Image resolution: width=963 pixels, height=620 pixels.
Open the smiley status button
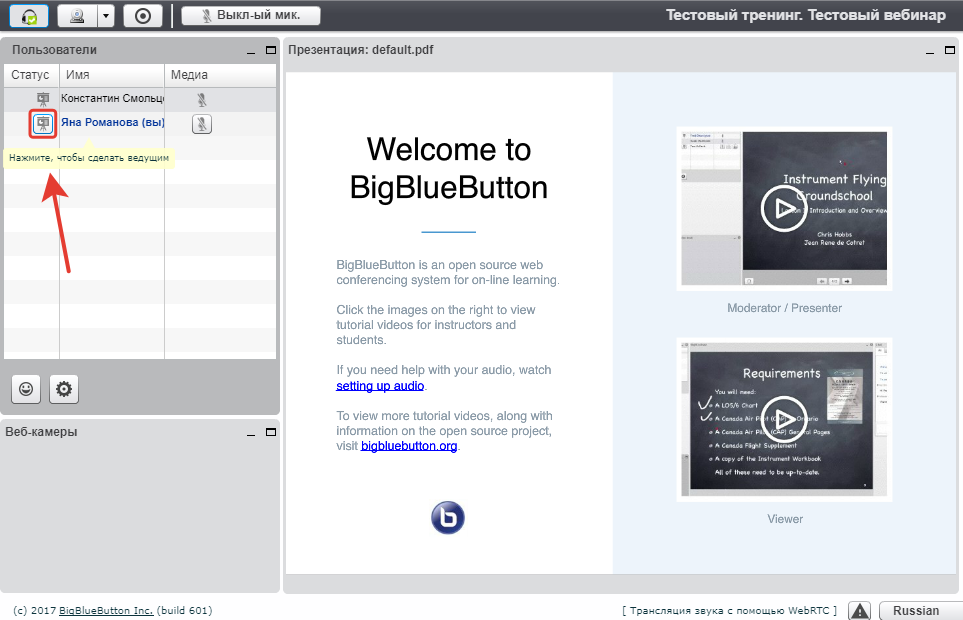(26, 389)
